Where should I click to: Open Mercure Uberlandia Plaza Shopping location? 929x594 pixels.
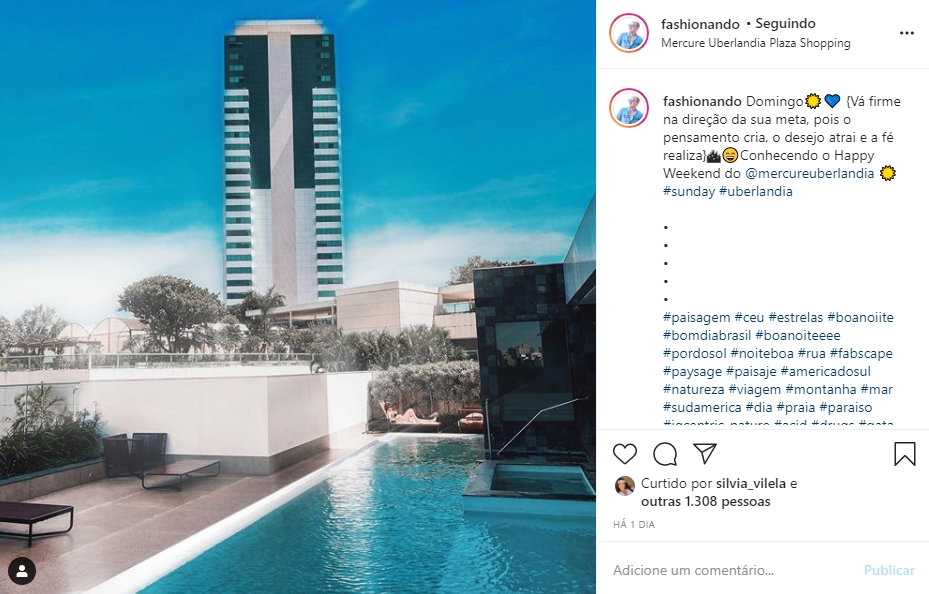click(755, 43)
